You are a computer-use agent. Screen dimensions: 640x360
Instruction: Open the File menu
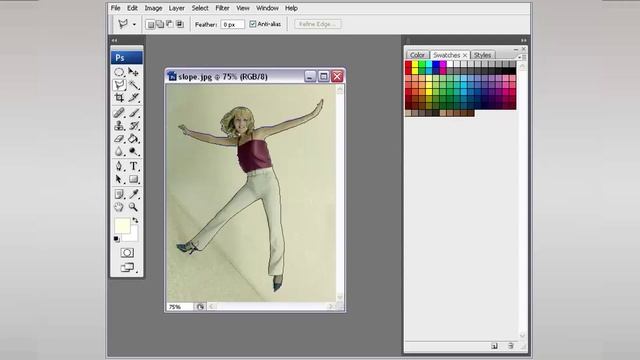[x=116, y=8]
